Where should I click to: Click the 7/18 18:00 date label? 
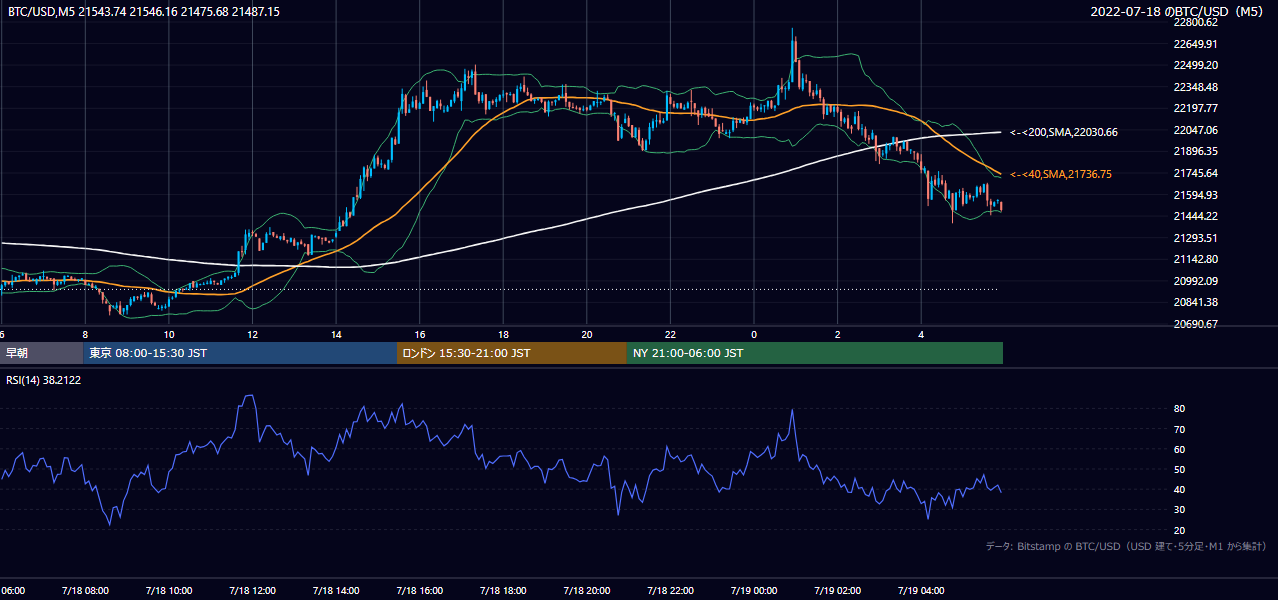tap(503, 590)
